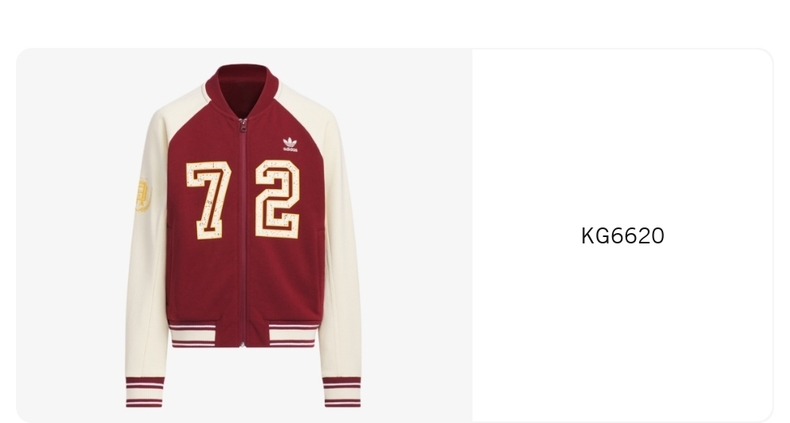Viewport: 790px width, 423px height.
Task: Select the KG6620 product code text
Action: click(x=623, y=236)
